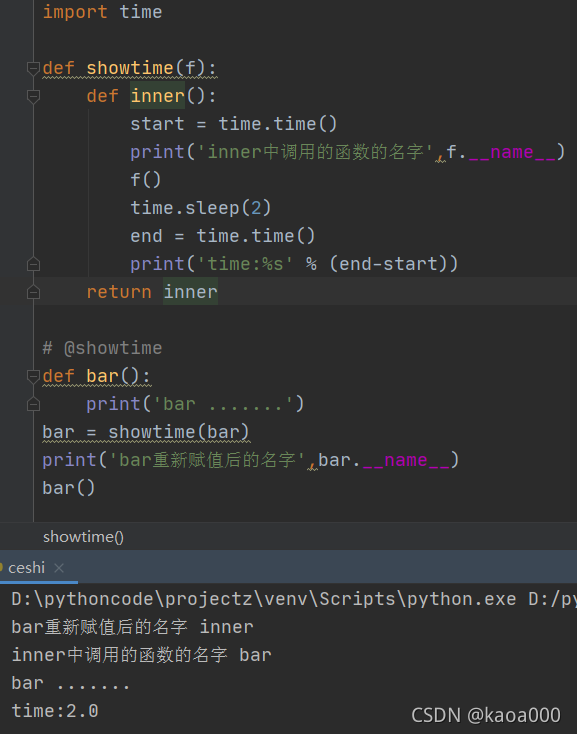Click 'end = time.time()' line
Image resolution: width=577 pixels, height=734 pixels.
pos(222,236)
